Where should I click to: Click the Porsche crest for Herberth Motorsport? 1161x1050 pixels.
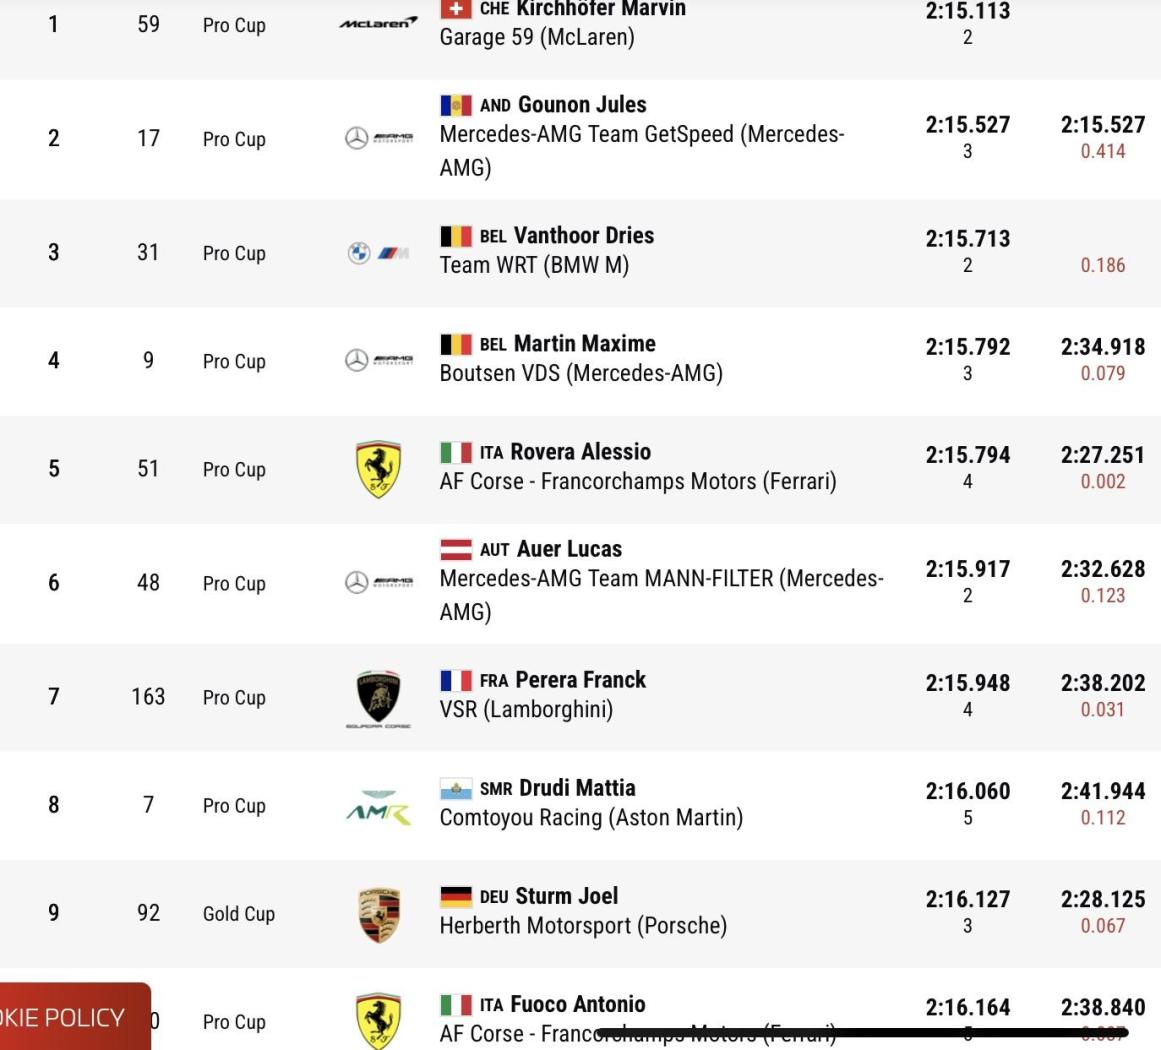tap(378, 915)
